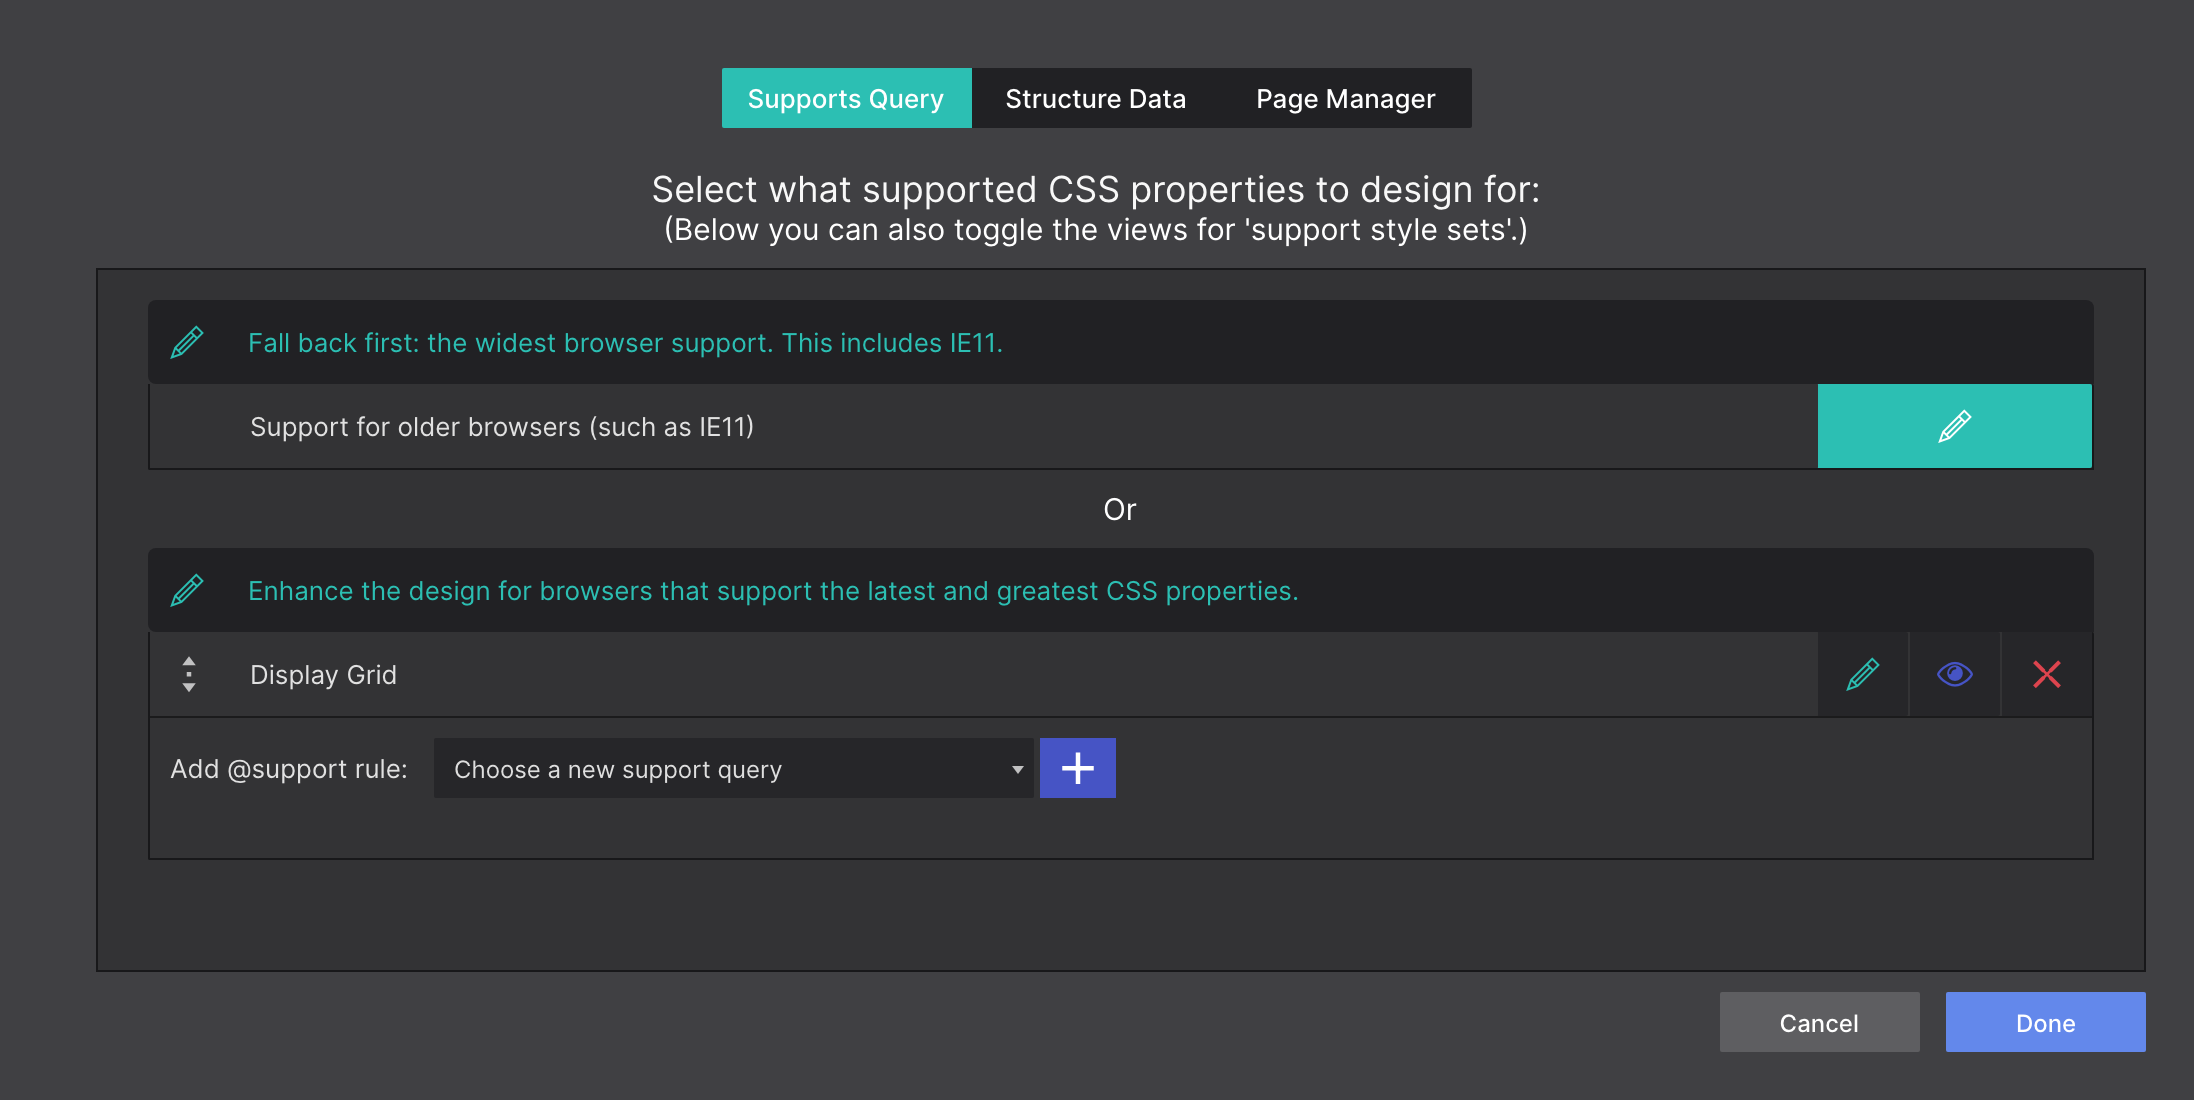Edit the 'Enhance the design' heading pencil icon
Screen dimensions: 2194x1100
(x=187, y=590)
